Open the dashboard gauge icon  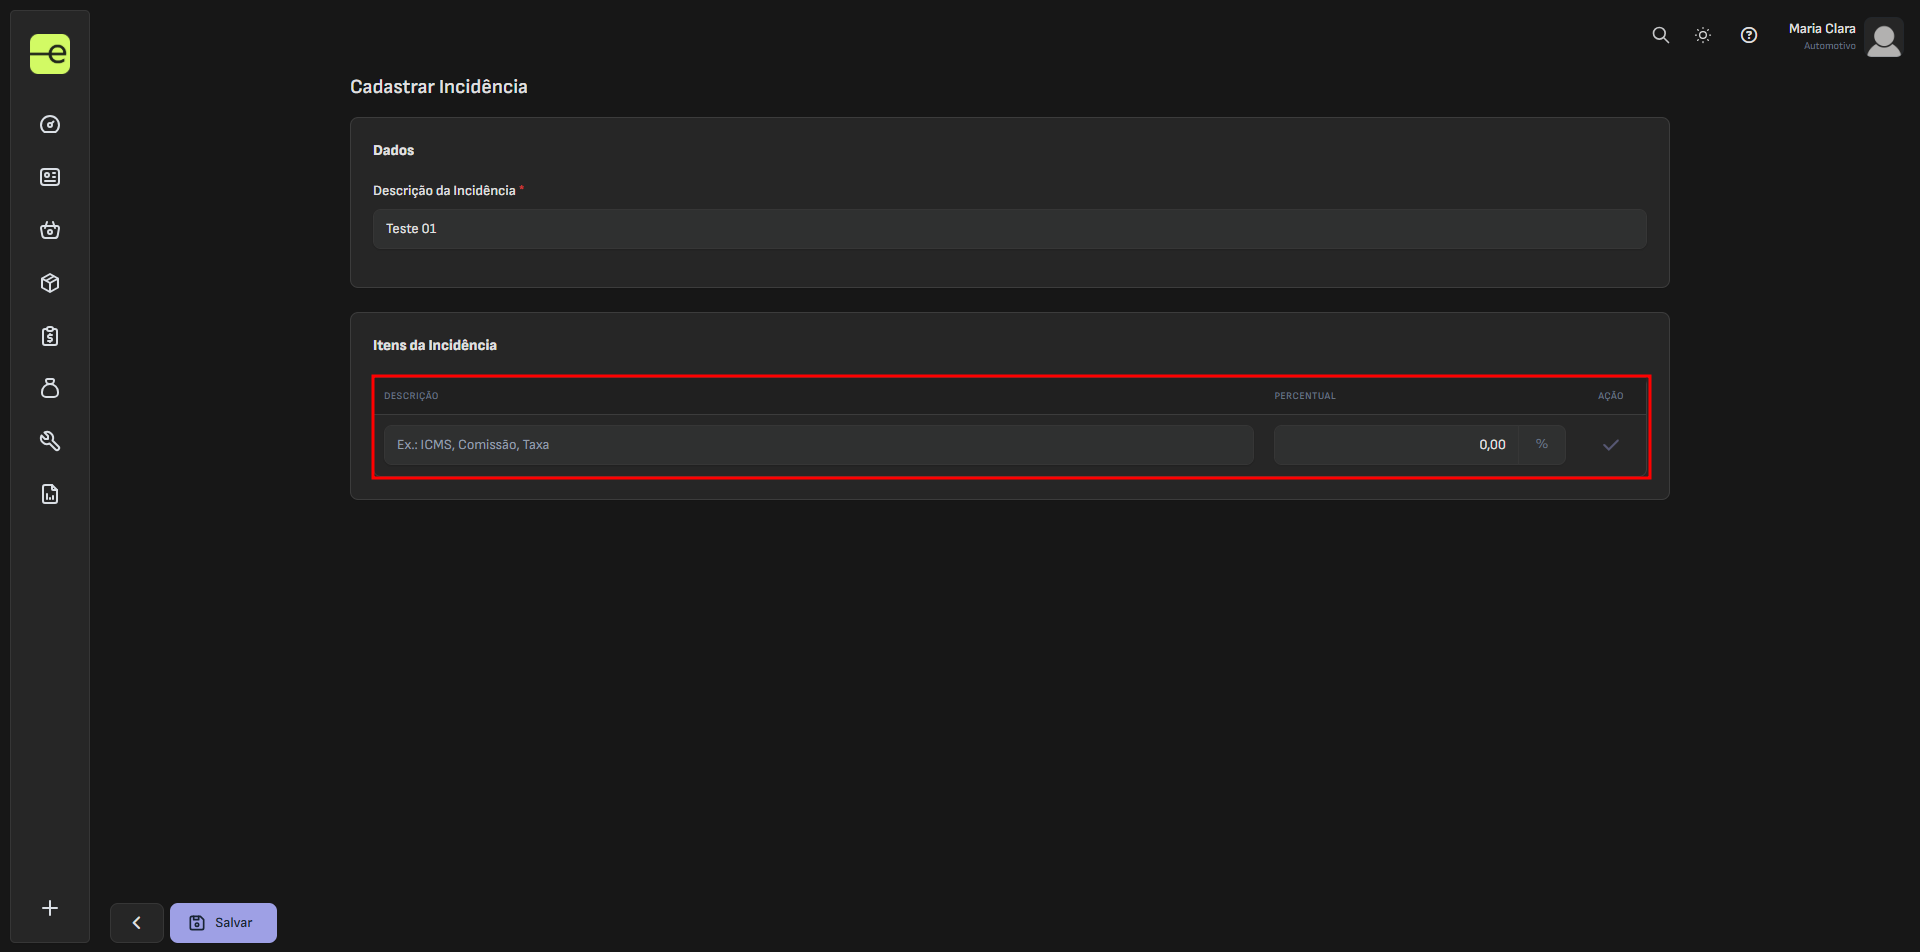(50, 125)
